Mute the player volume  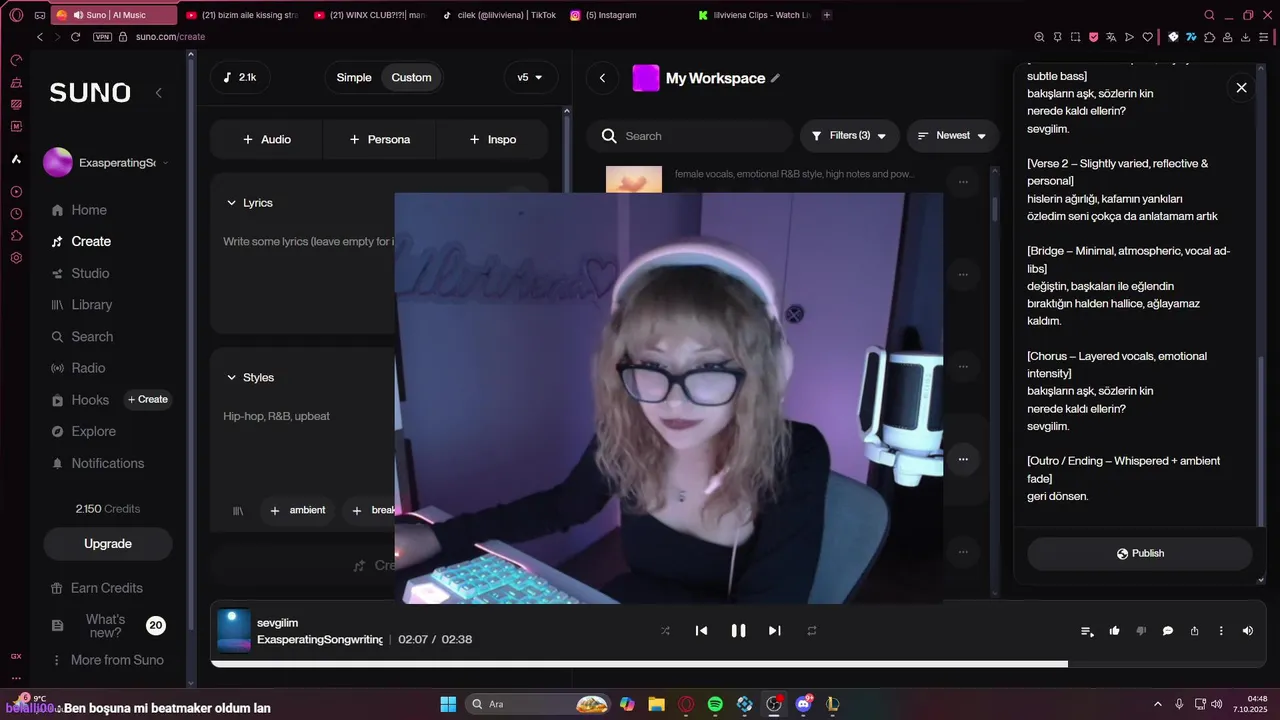(1247, 631)
